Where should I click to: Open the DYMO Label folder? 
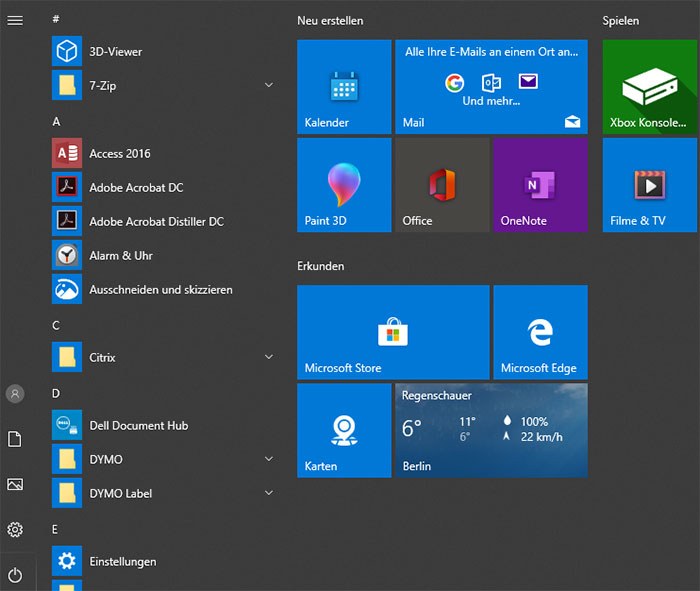tap(163, 493)
